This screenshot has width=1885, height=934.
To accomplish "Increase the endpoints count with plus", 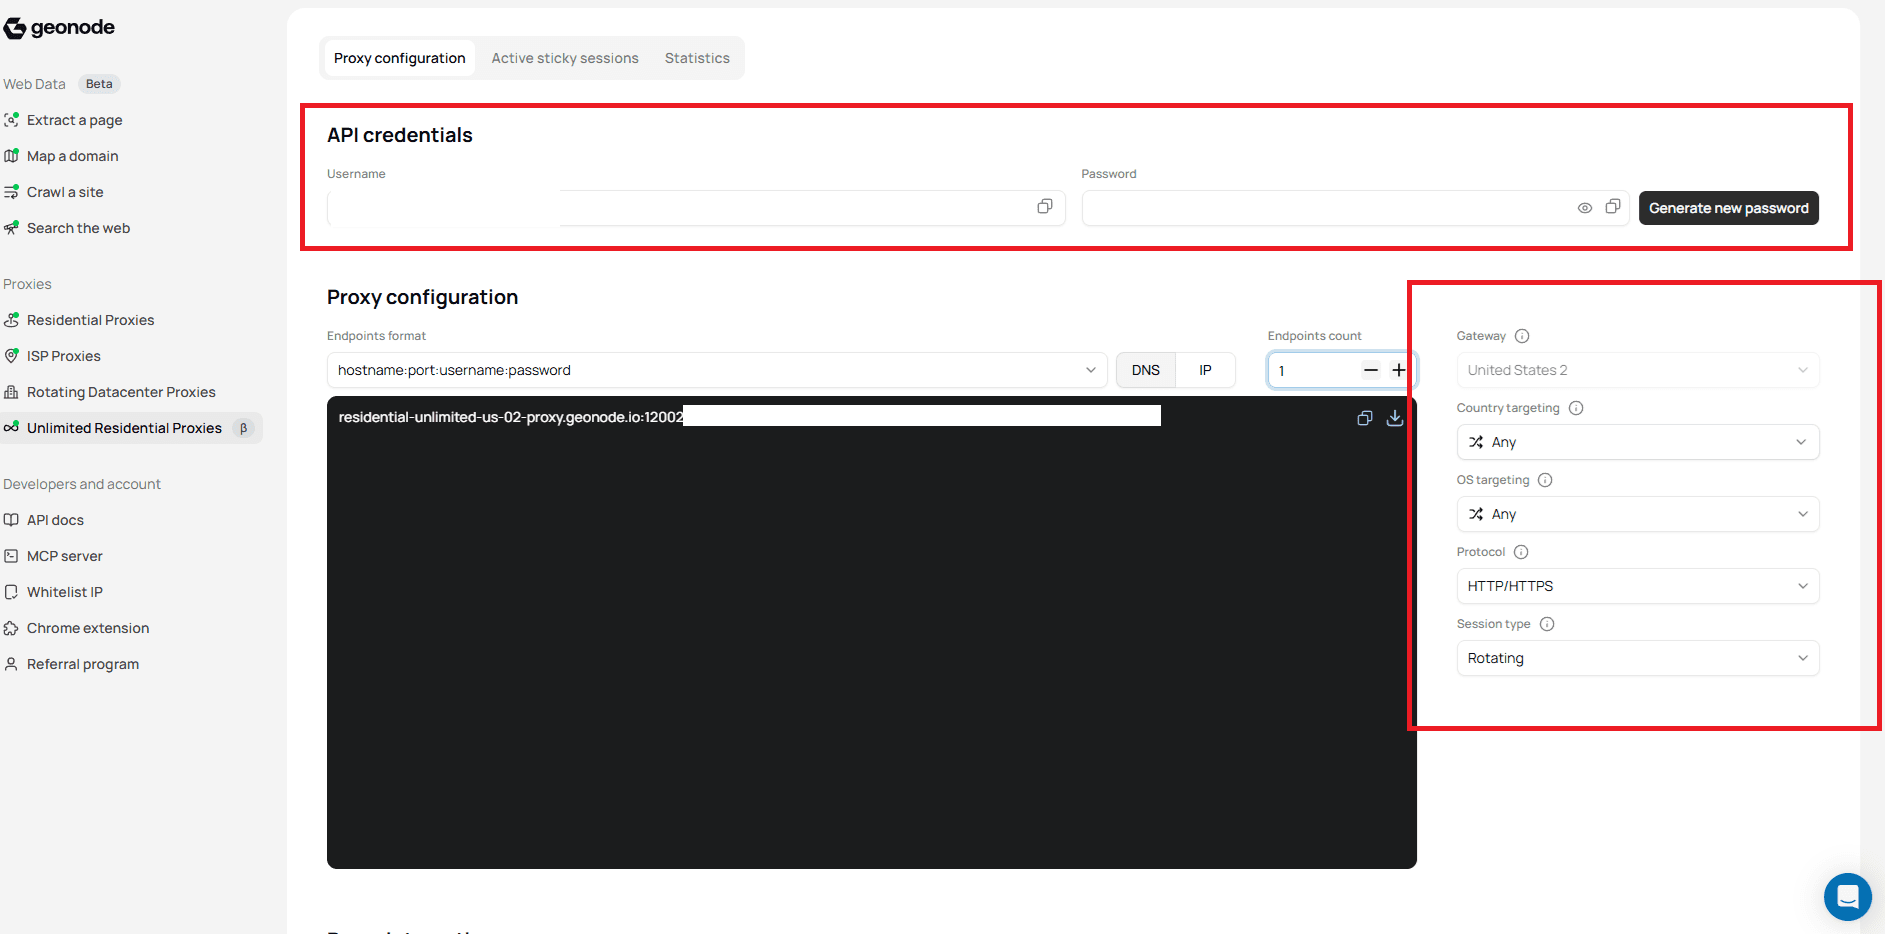I will coord(1399,370).
